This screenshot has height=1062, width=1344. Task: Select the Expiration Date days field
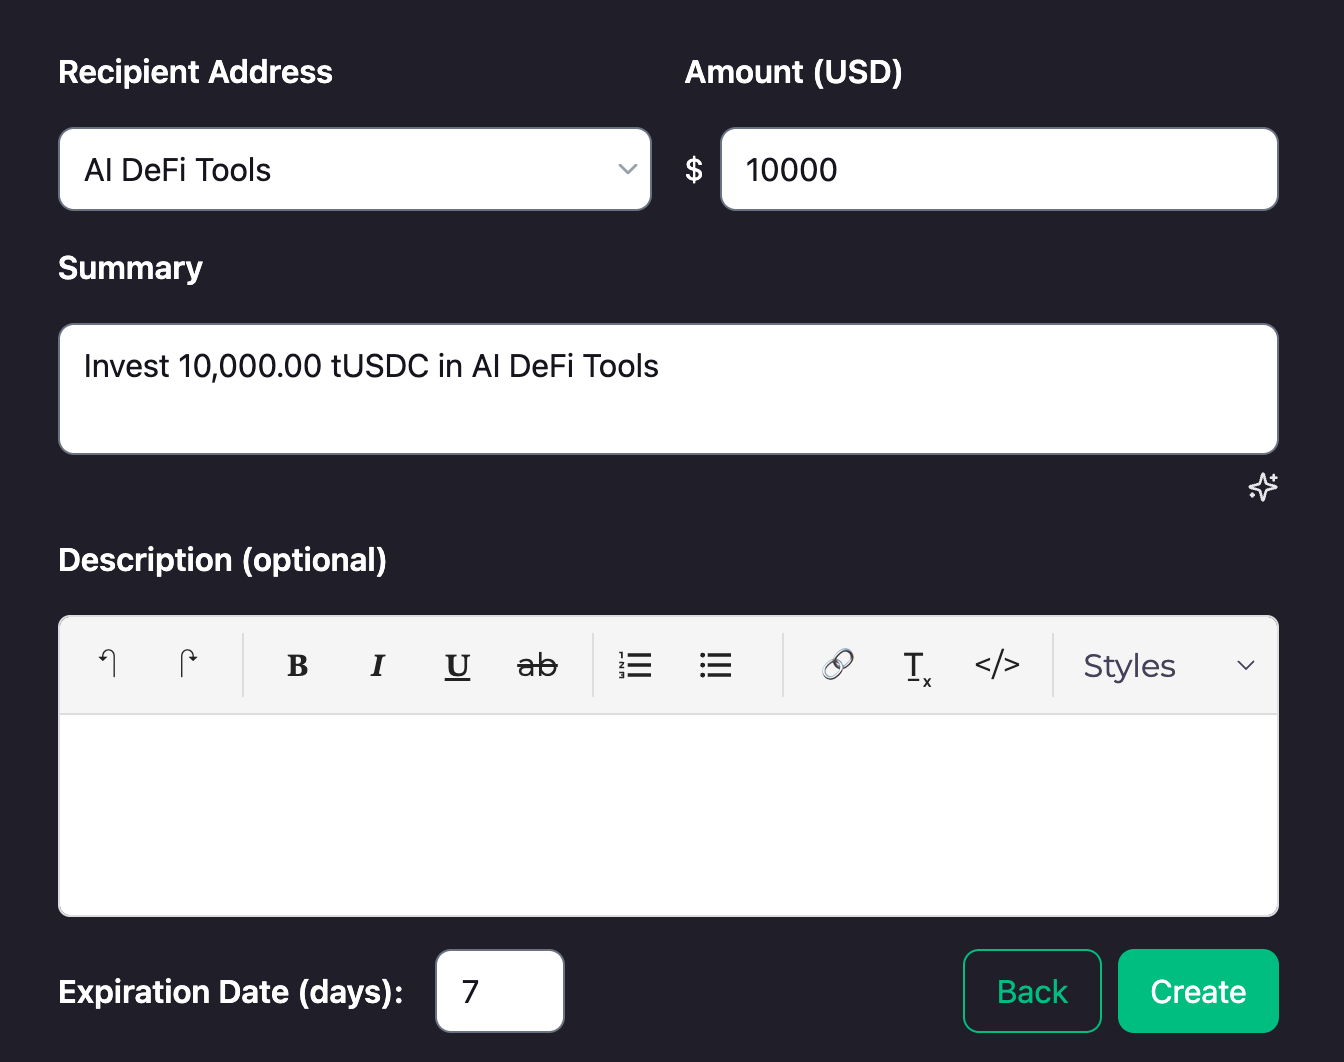point(500,991)
